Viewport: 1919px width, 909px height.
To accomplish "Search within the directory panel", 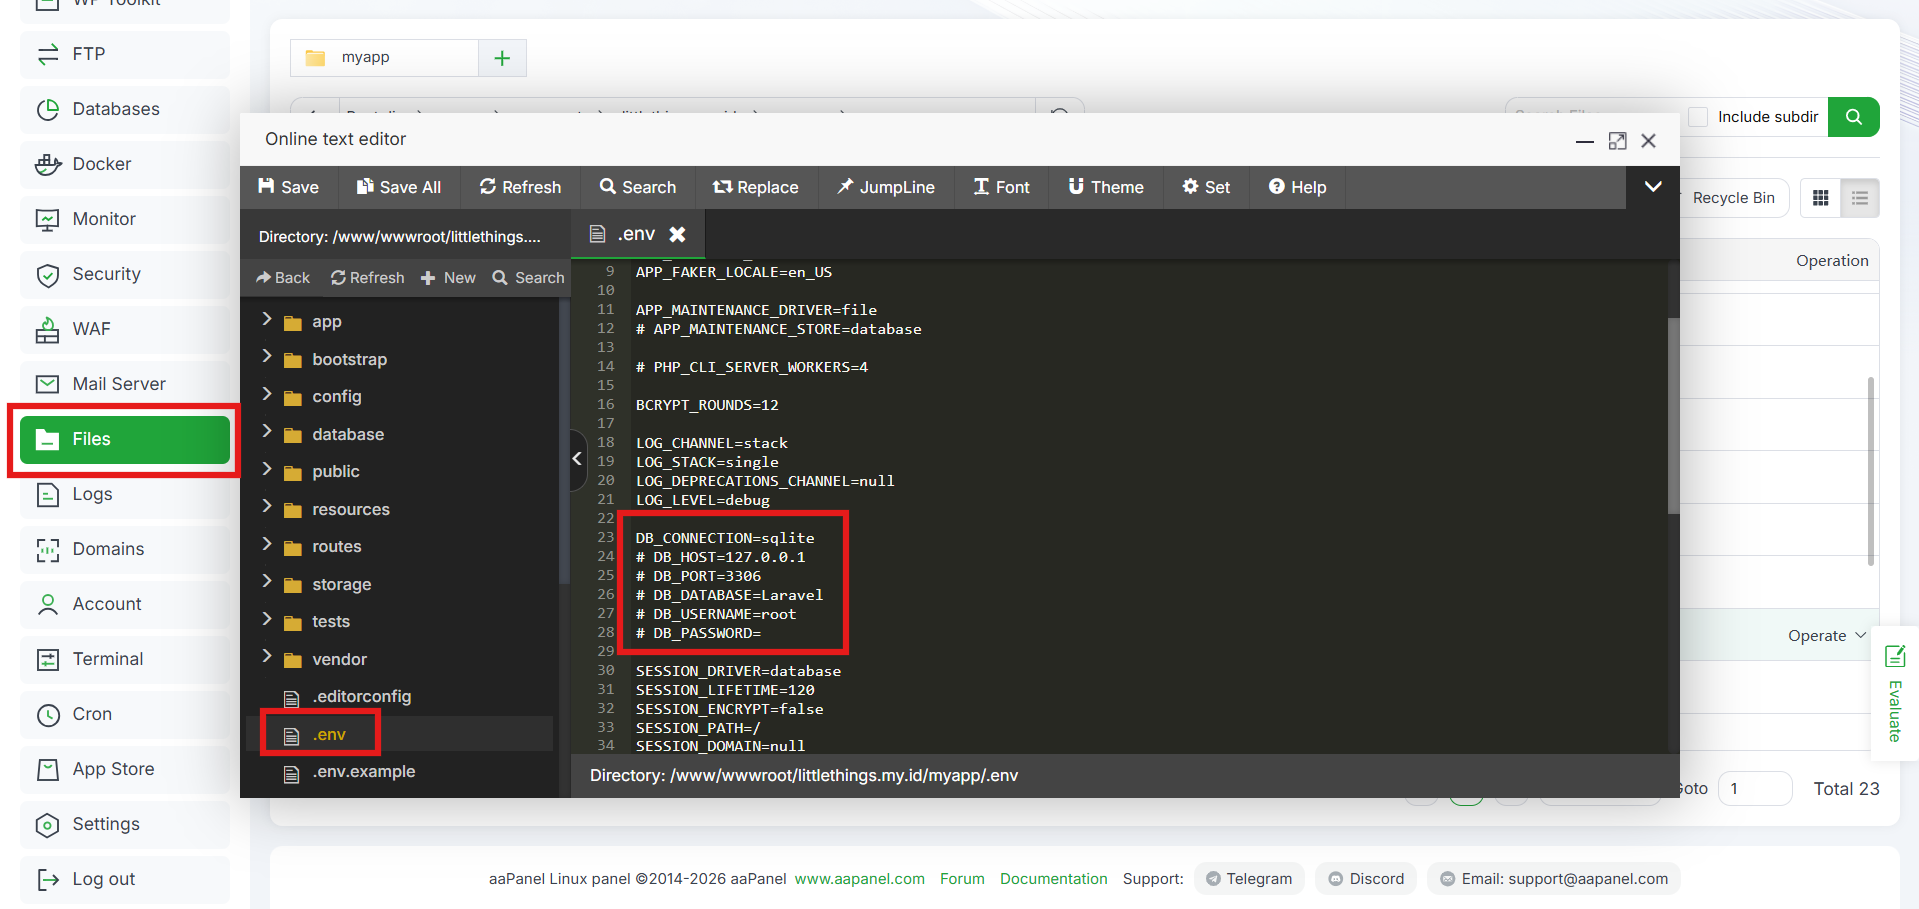I will pyautogui.click(x=529, y=278).
